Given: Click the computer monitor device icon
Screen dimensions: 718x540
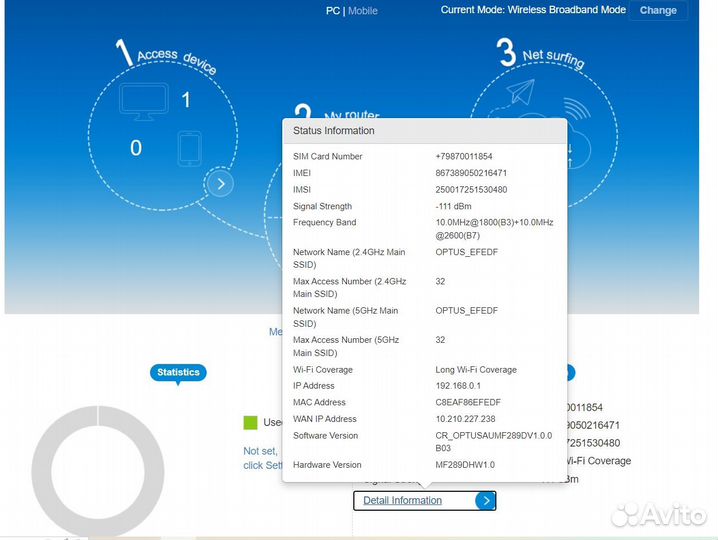Looking at the screenshot, I should point(144,102).
